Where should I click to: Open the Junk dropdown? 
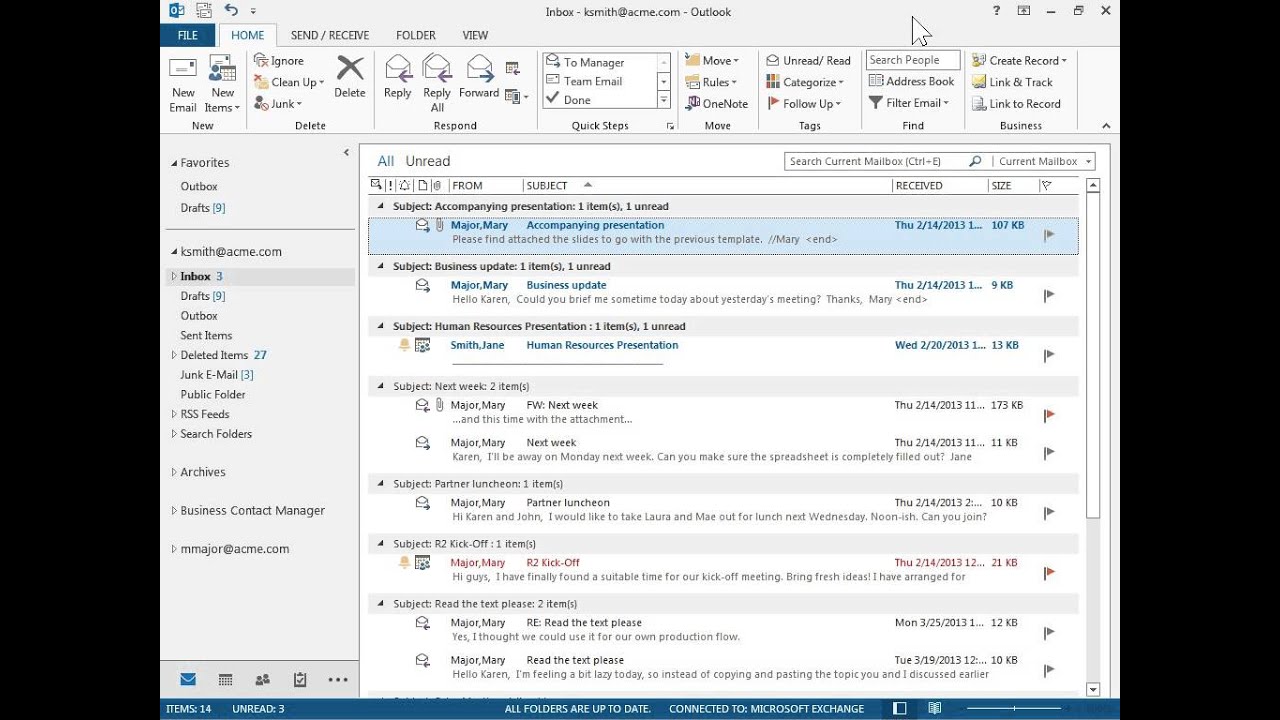pos(278,103)
